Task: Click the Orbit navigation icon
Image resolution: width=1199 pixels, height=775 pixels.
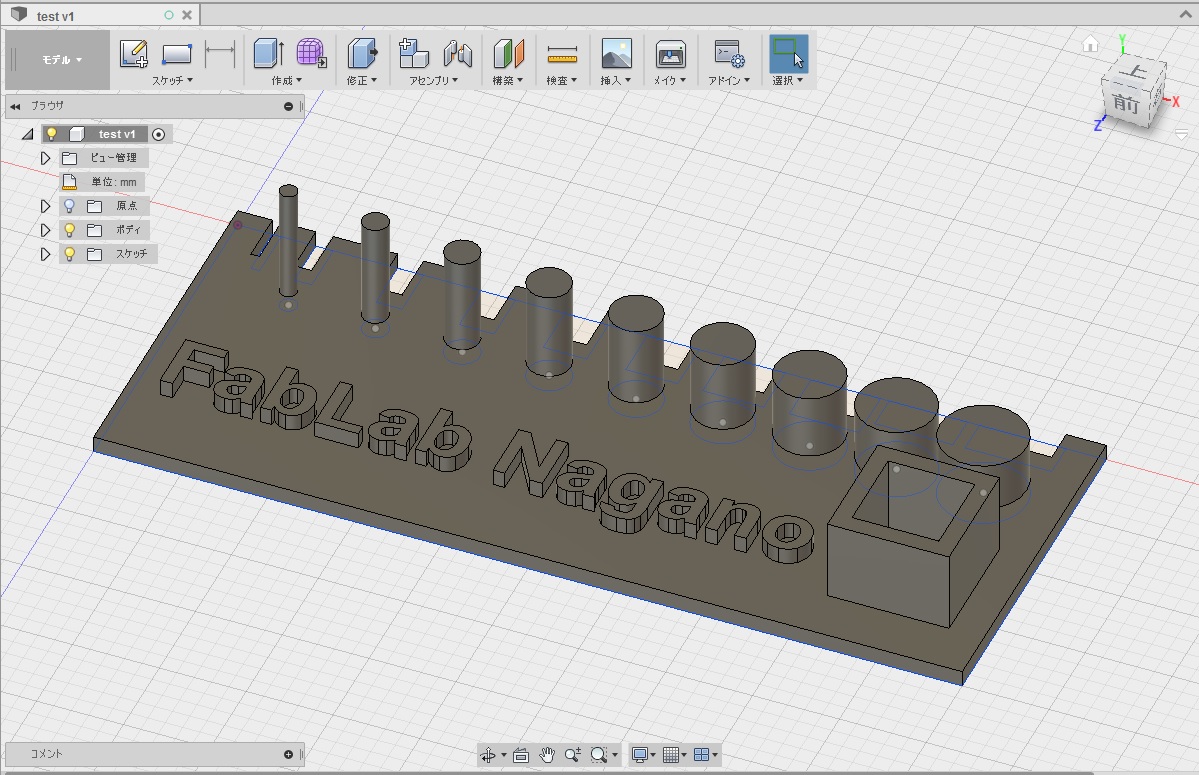Action: point(488,755)
